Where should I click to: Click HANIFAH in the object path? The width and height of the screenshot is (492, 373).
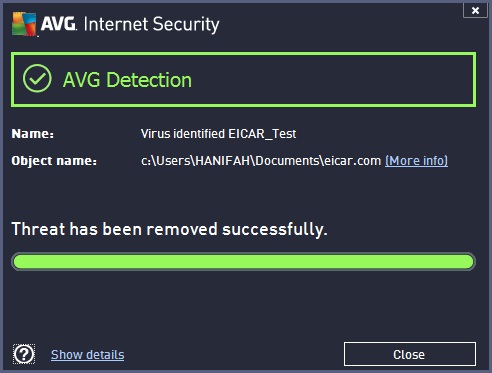[x=223, y=161]
